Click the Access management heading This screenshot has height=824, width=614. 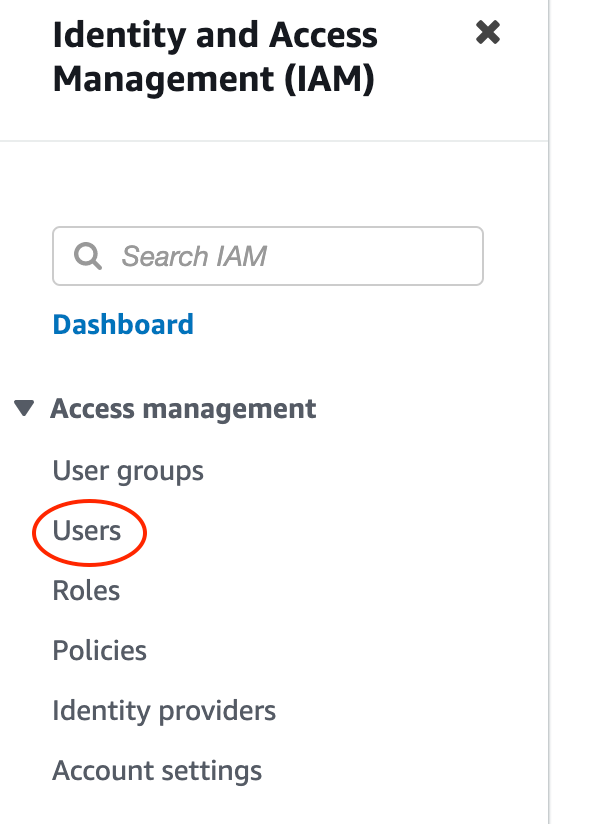183,409
